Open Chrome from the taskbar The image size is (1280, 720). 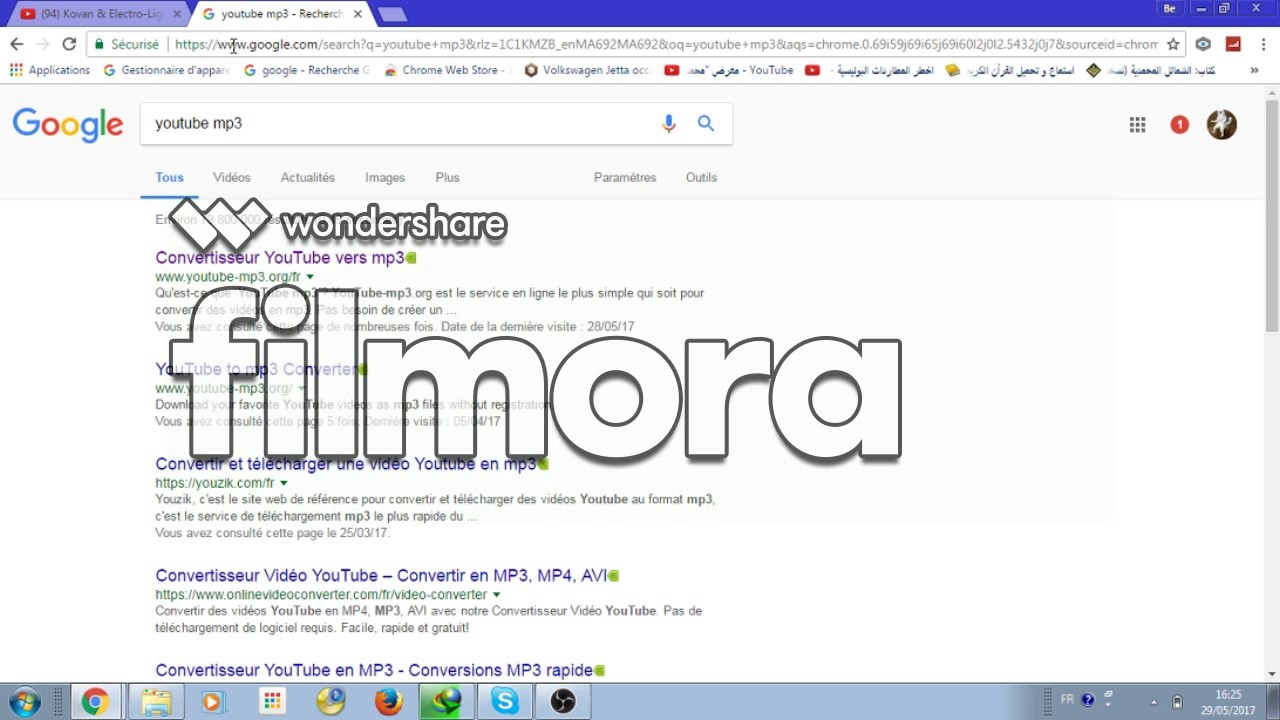tap(95, 702)
